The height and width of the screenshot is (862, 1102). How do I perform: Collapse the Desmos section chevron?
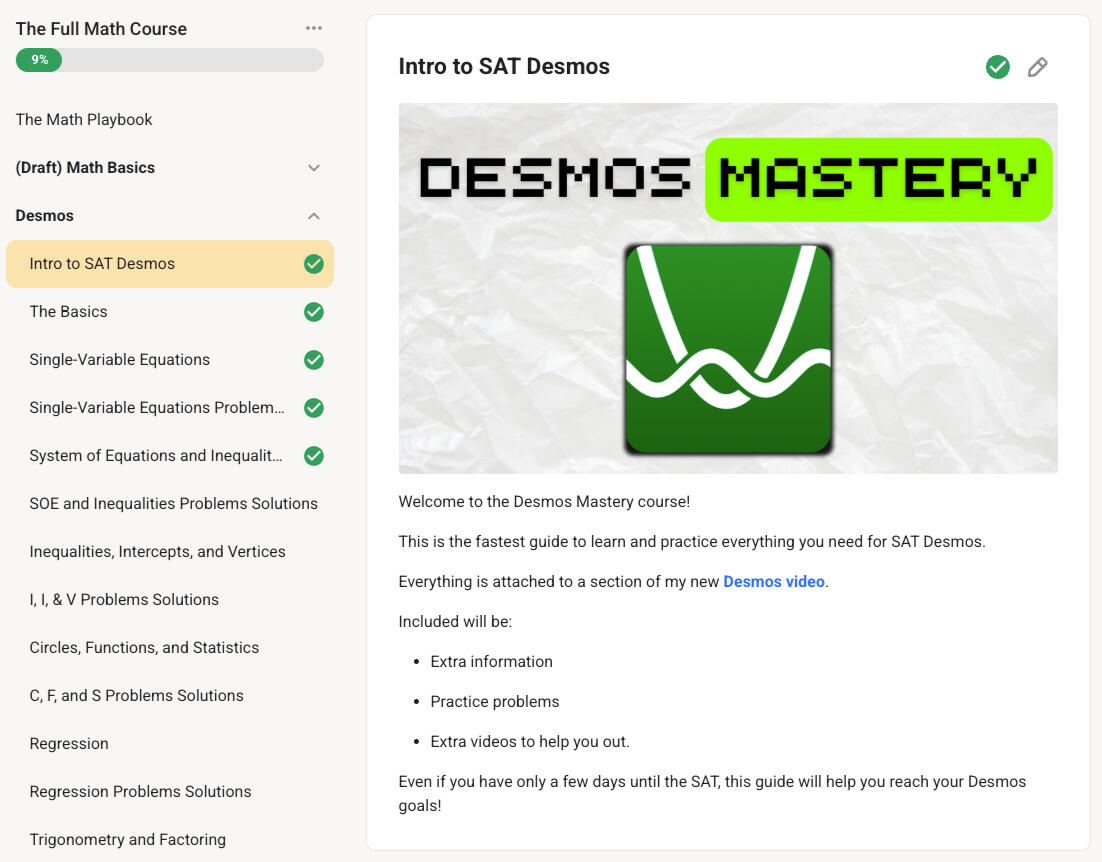[314, 216]
